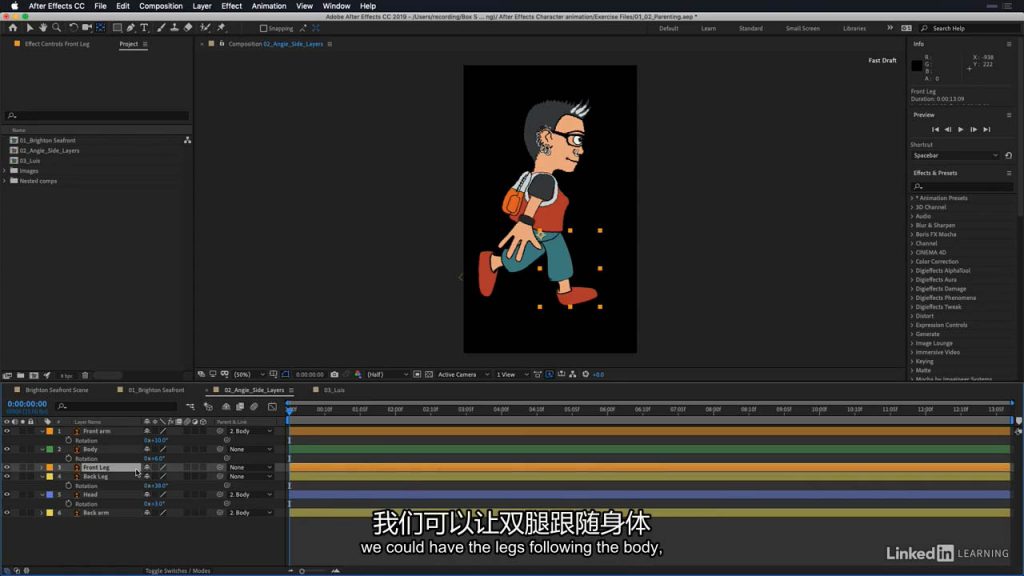Click the Frame Blending icon in timeline header
Screen dimensions: 1024x576
[240, 407]
